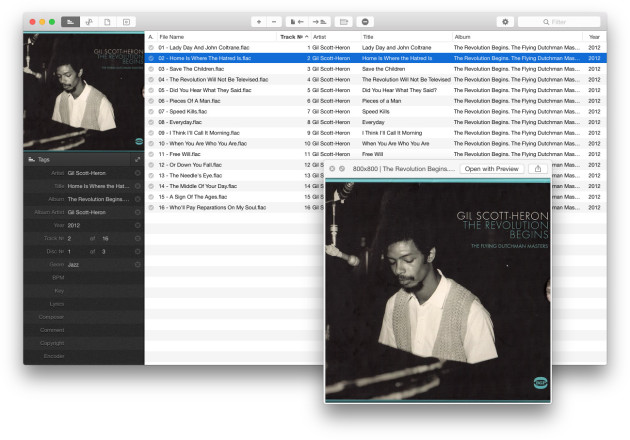Click the plus button to add files

[x=259, y=21]
